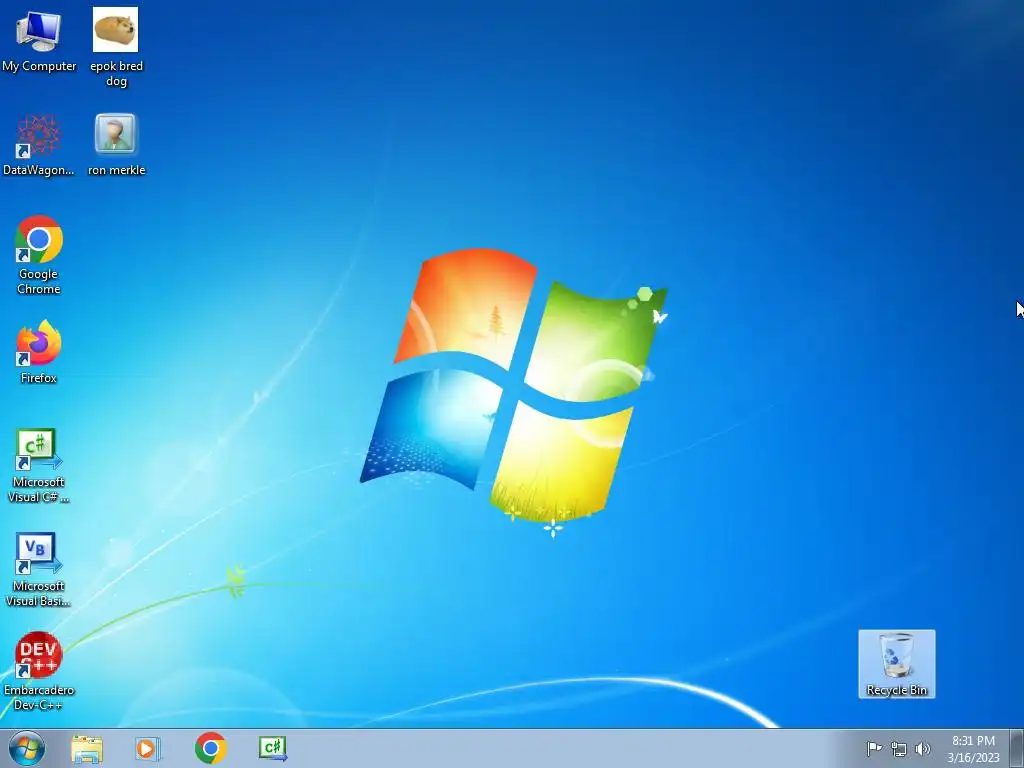Screen dimensions: 1024x768
Task: Launch Google Chrome from the taskbar
Action: pos(210,748)
